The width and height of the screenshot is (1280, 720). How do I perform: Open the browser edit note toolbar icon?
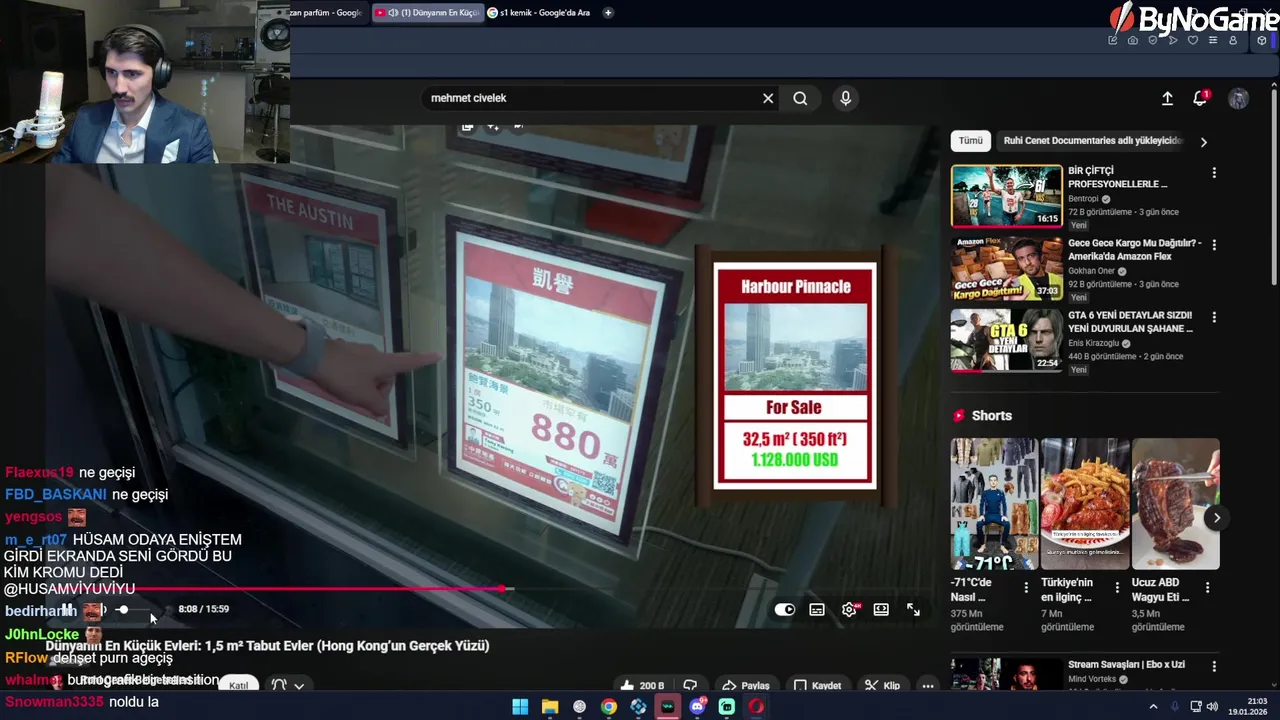pos(1113,41)
